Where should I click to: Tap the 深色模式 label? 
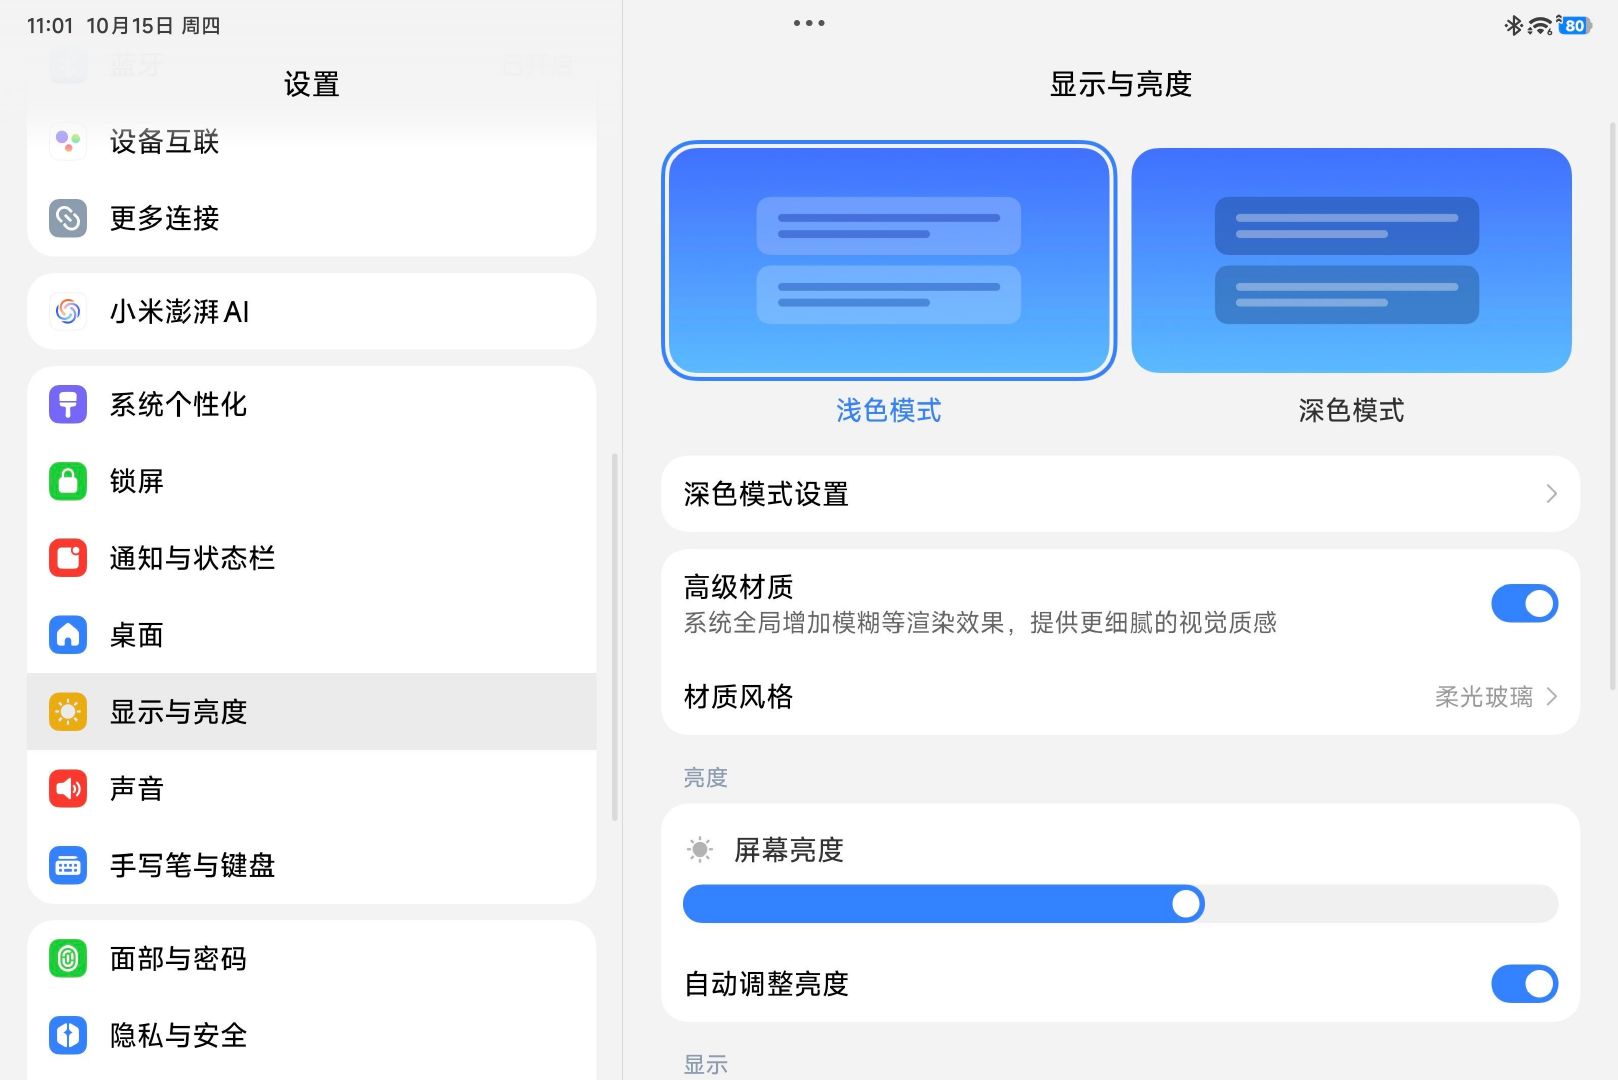1351,410
